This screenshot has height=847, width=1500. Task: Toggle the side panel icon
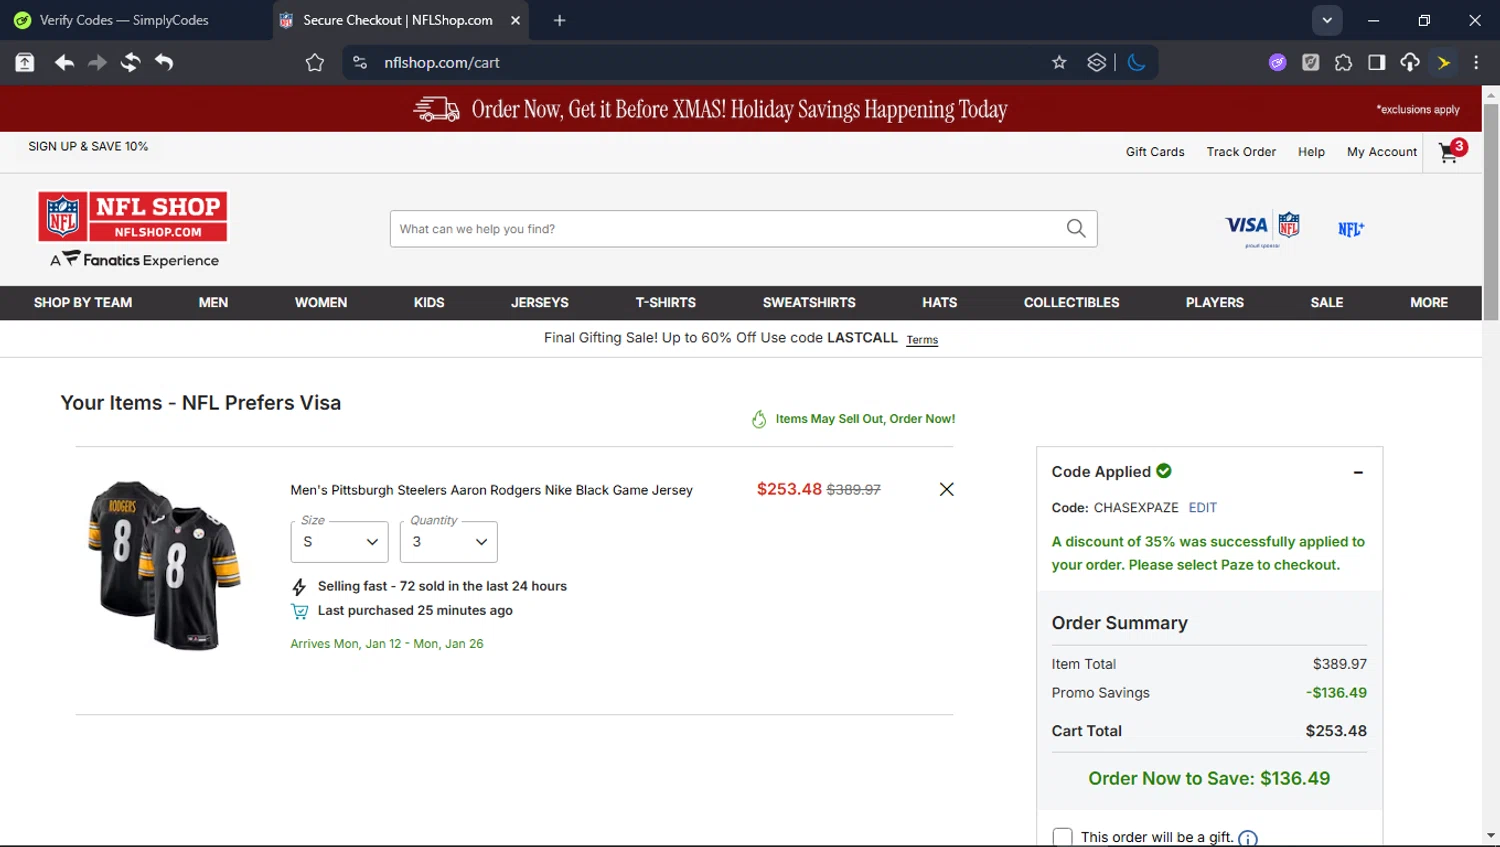[x=1376, y=62]
